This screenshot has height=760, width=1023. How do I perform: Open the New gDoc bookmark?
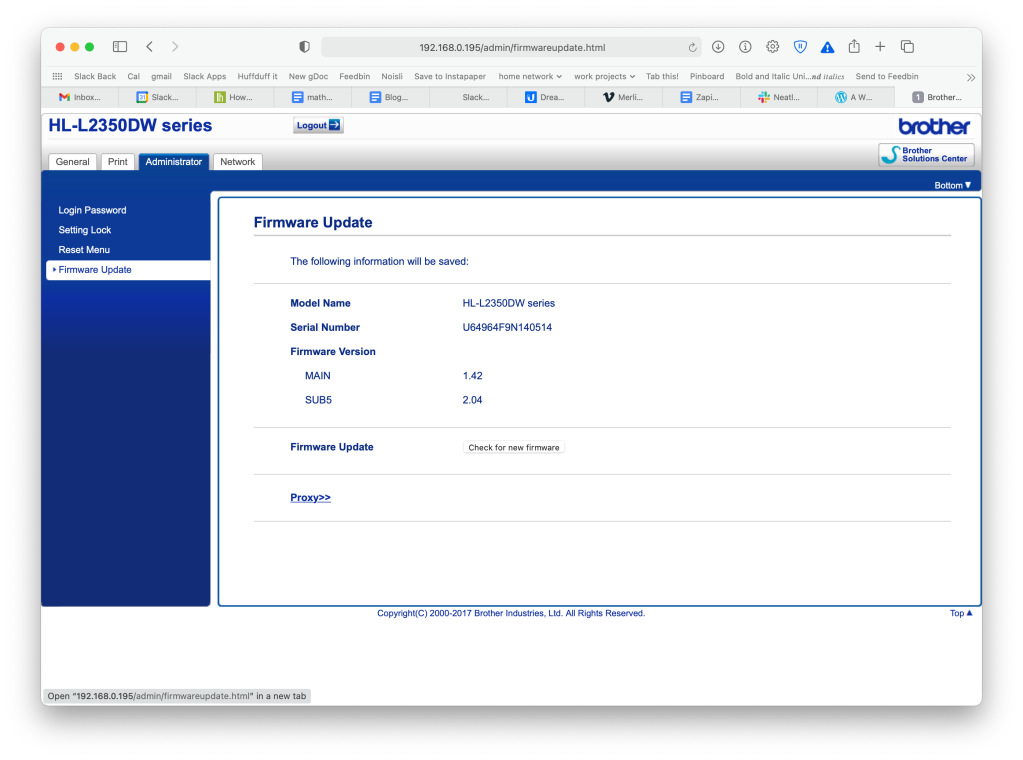309,76
